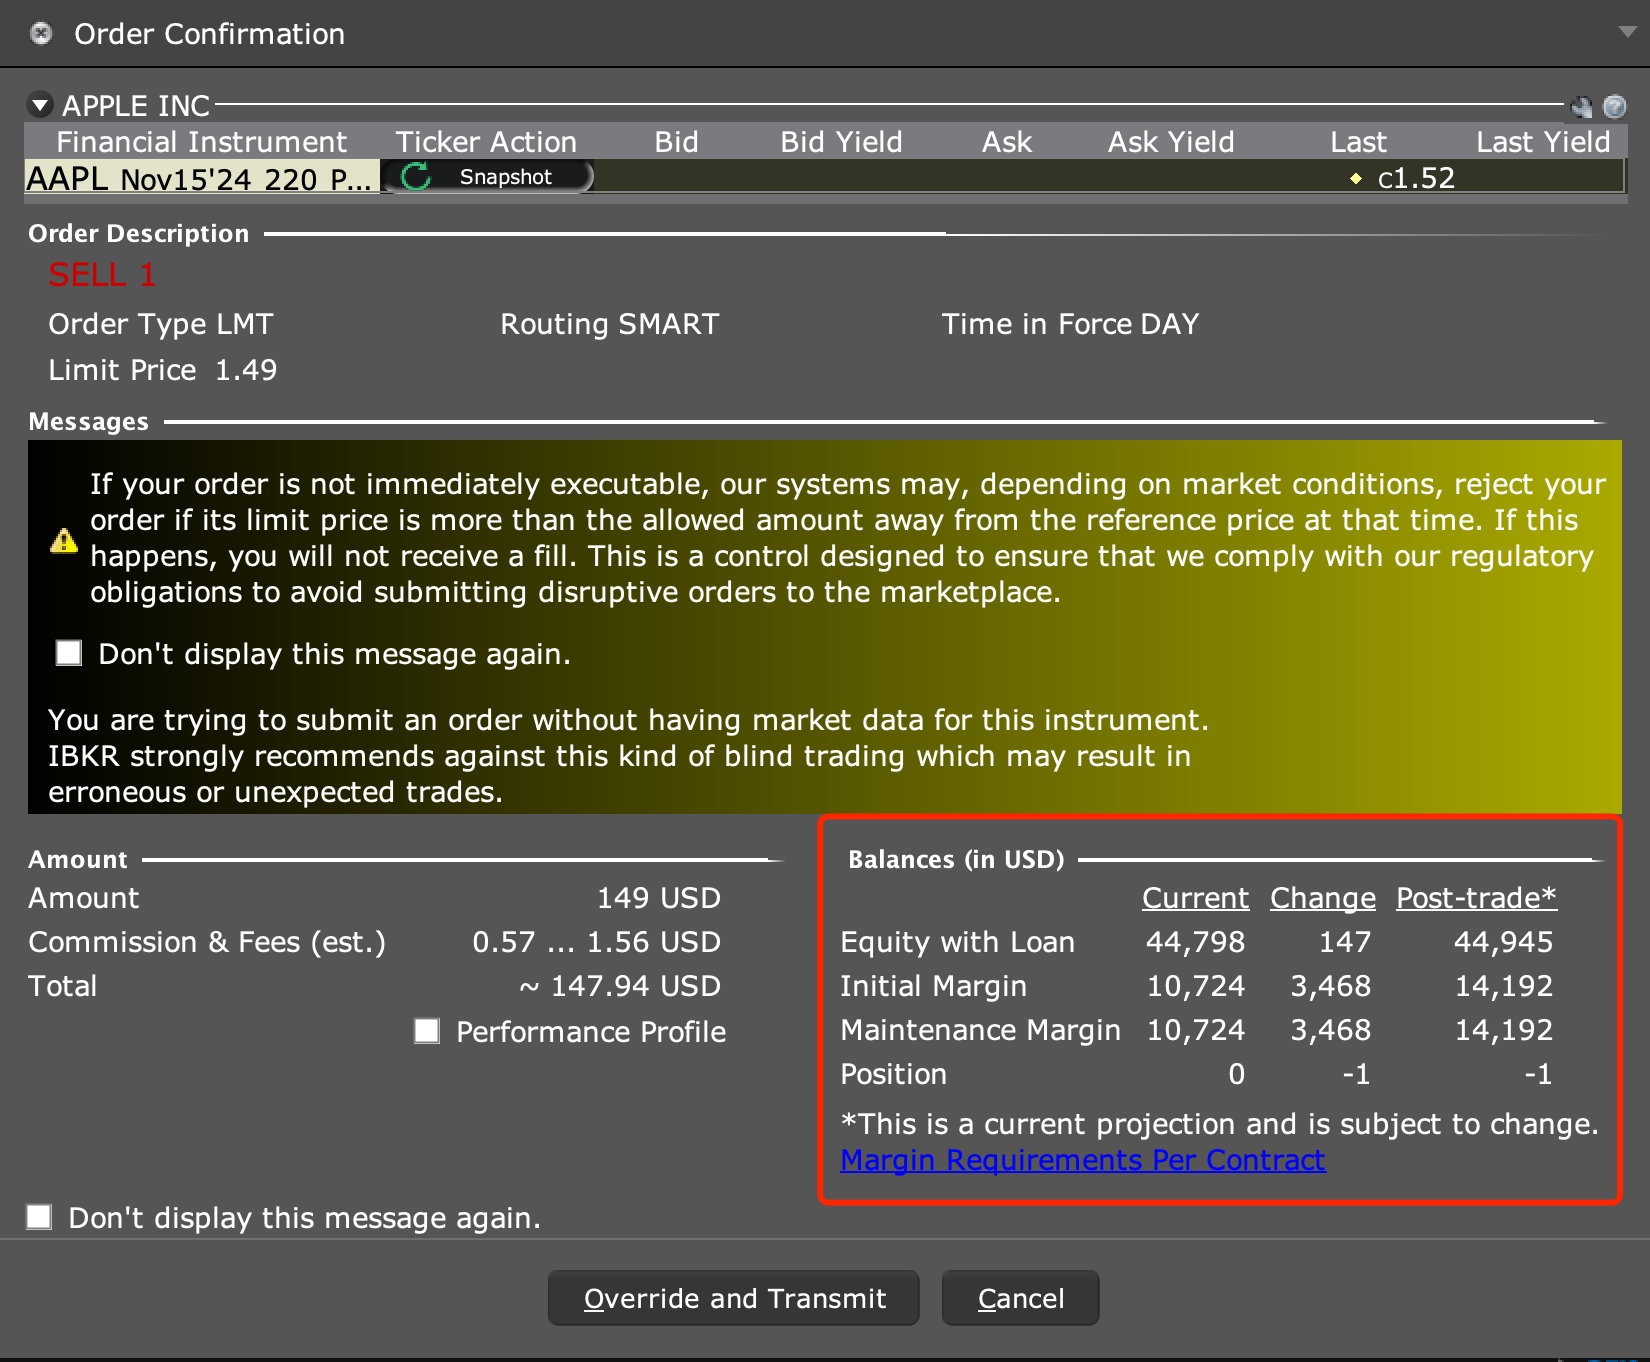Screen dimensions: 1650x1362
Task: Click the Snapshot refresh icon
Action: pos(415,177)
